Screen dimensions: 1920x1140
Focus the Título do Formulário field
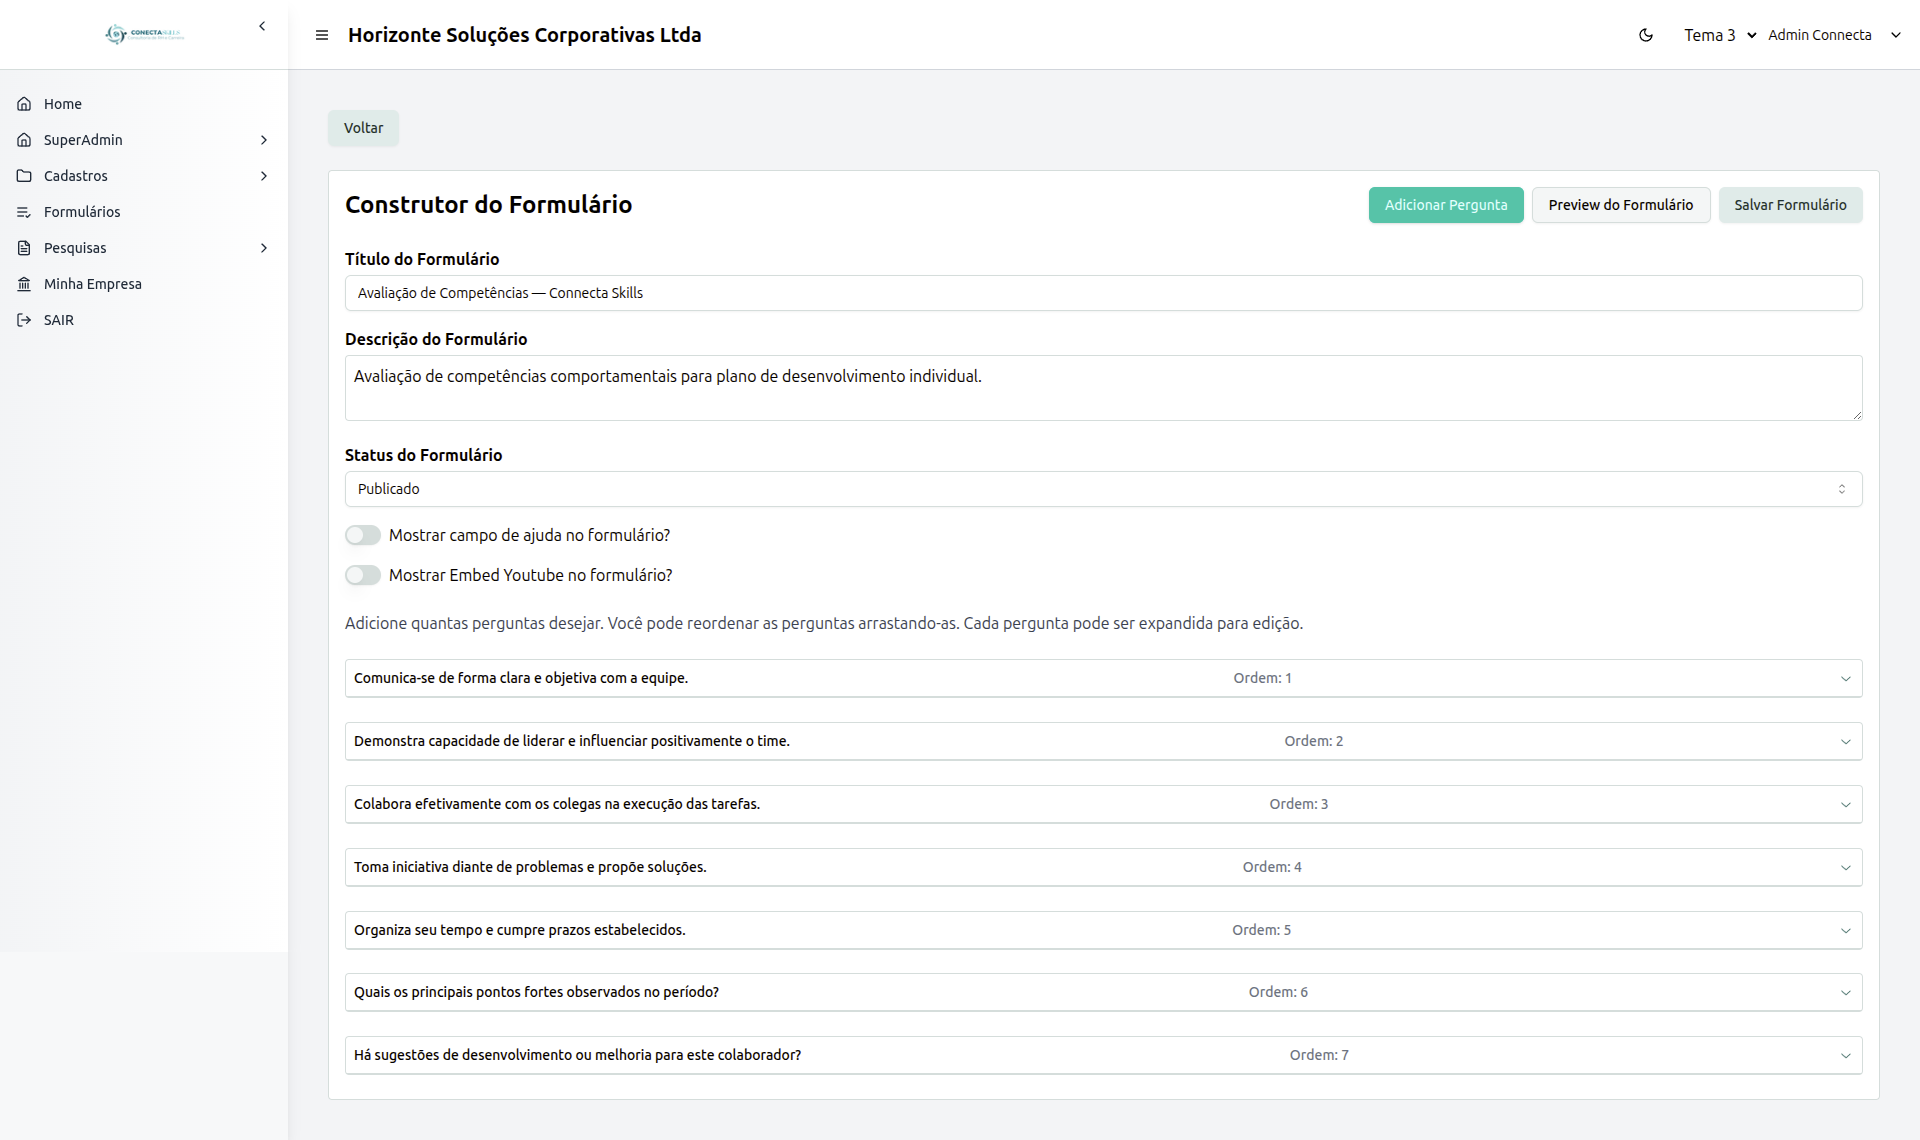pos(1103,293)
